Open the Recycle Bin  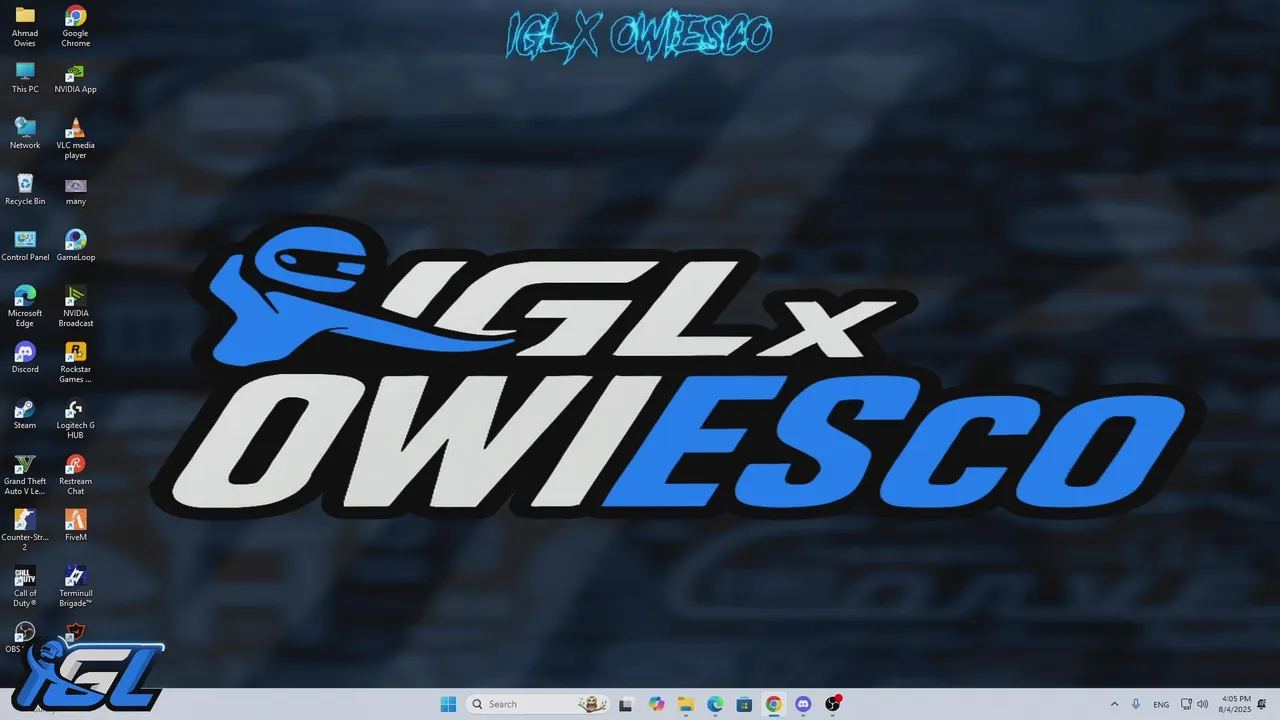[25, 190]
